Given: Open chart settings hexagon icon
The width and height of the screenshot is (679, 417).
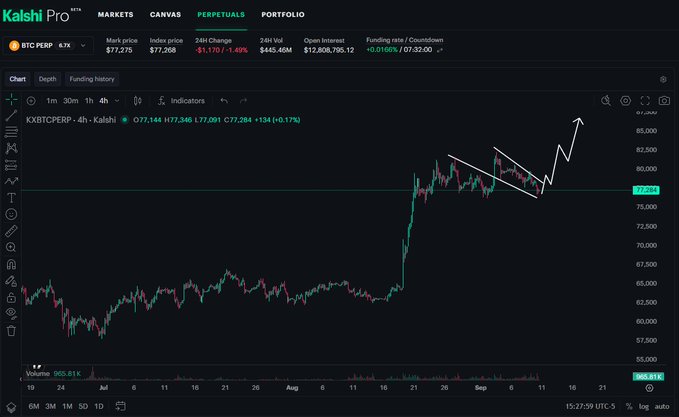Looking at the screenshot, I should [625, 101].
